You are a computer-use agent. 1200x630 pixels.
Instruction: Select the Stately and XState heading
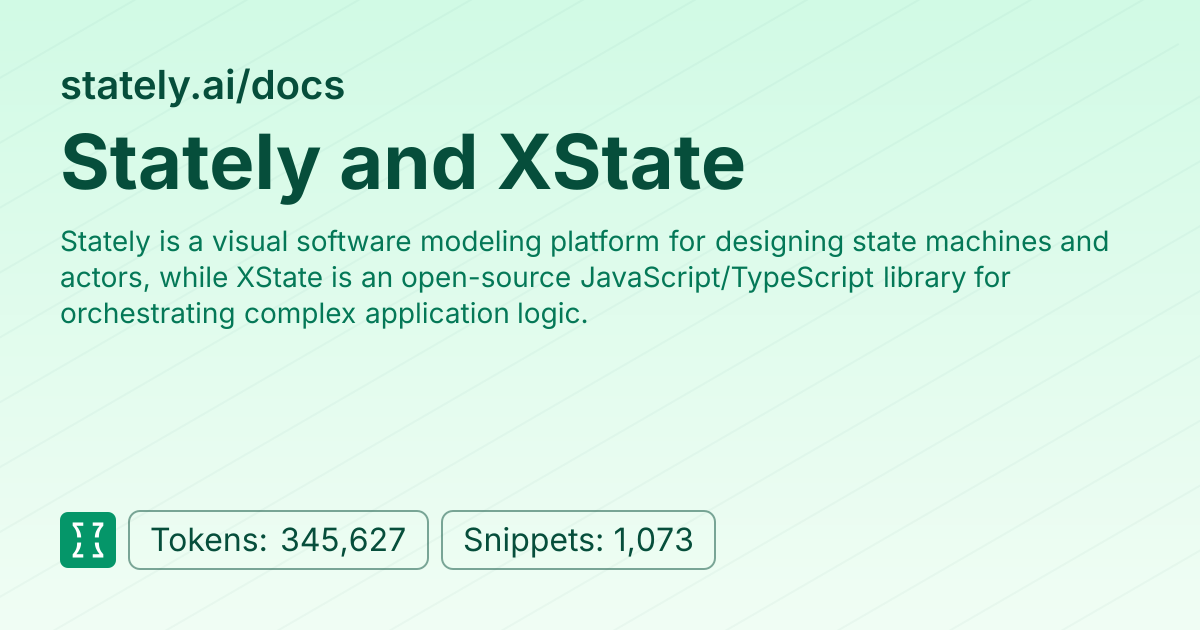click(403, 162)
